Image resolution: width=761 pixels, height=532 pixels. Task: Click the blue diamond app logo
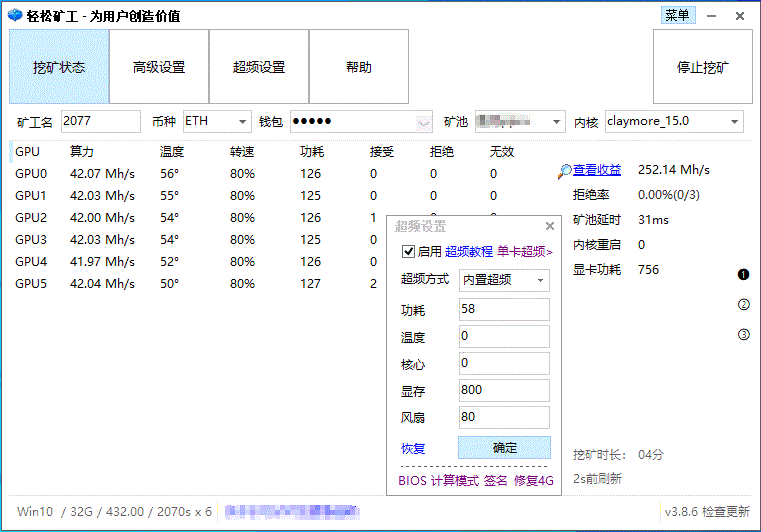click(15, 16)
